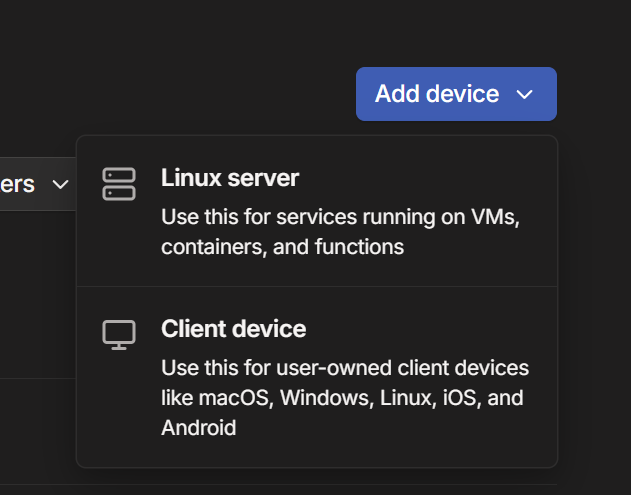Click the stacked server rack icon
Image resolution: width=631 pixels, height=495 pixels.
(x=119, y=184)
